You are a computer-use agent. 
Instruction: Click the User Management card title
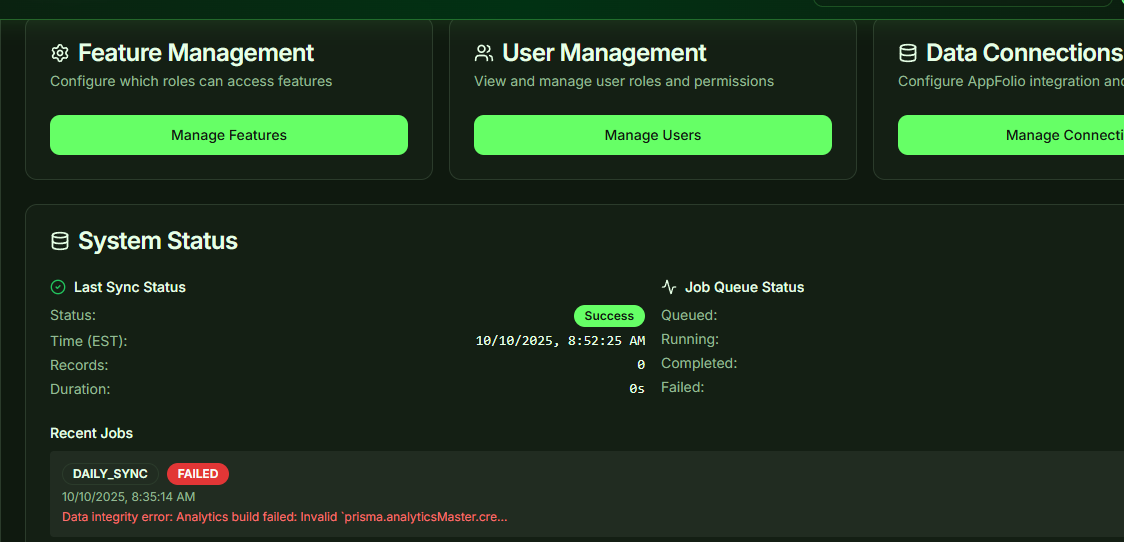604,53
